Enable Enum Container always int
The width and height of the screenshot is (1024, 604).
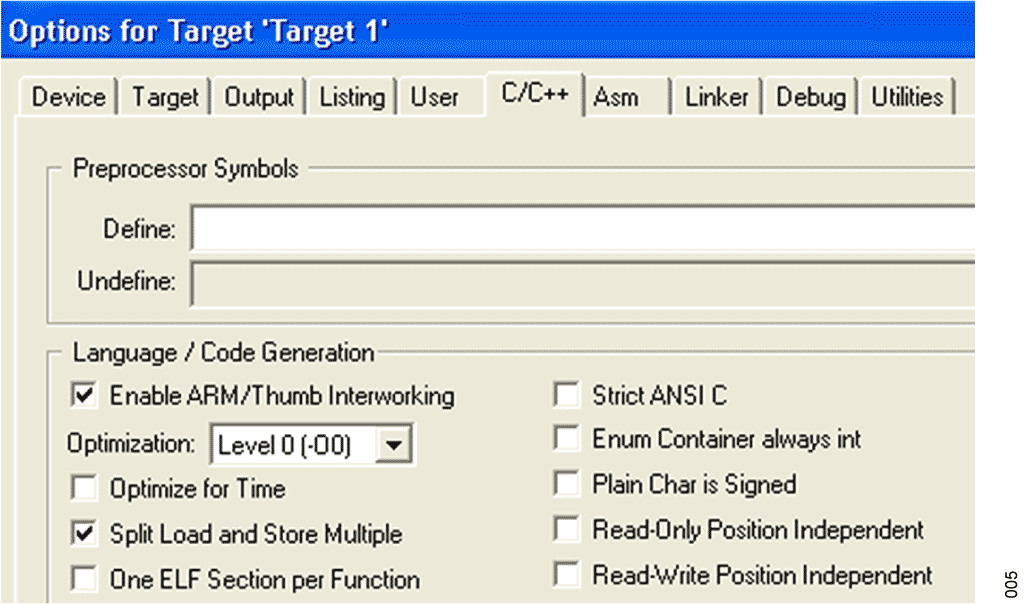[567, 439]
